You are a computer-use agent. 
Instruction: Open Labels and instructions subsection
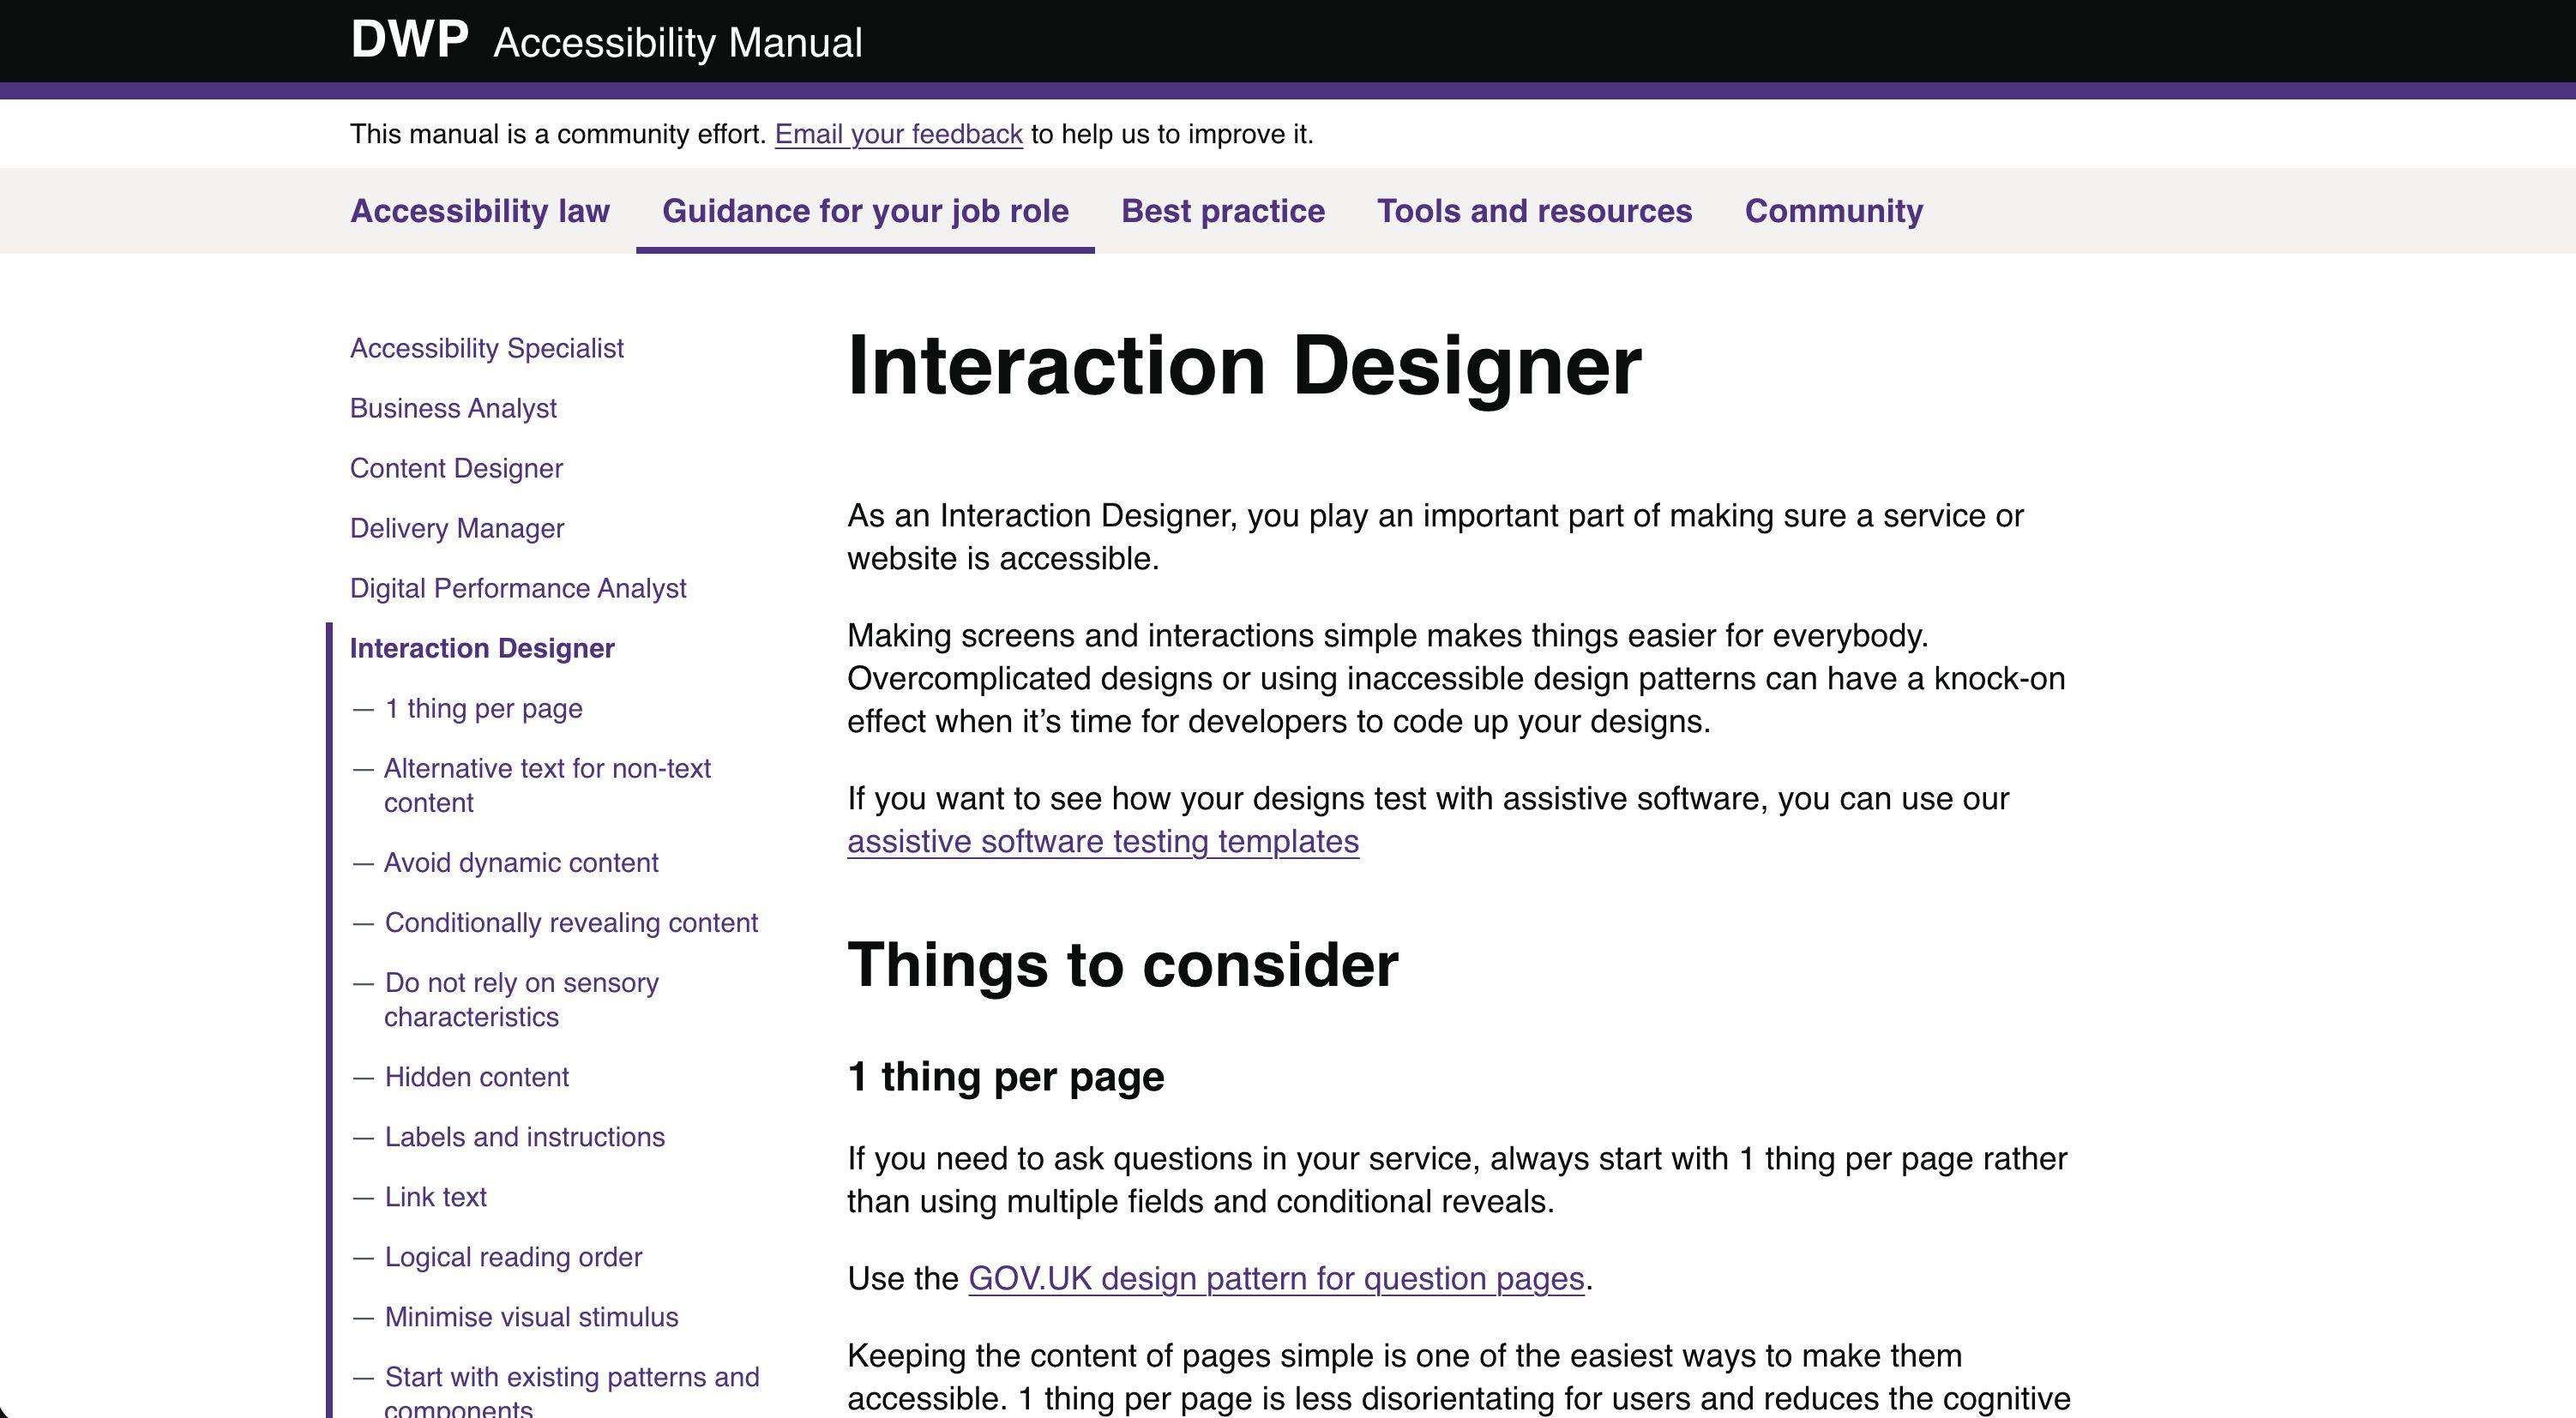(x=524, y=1137)
